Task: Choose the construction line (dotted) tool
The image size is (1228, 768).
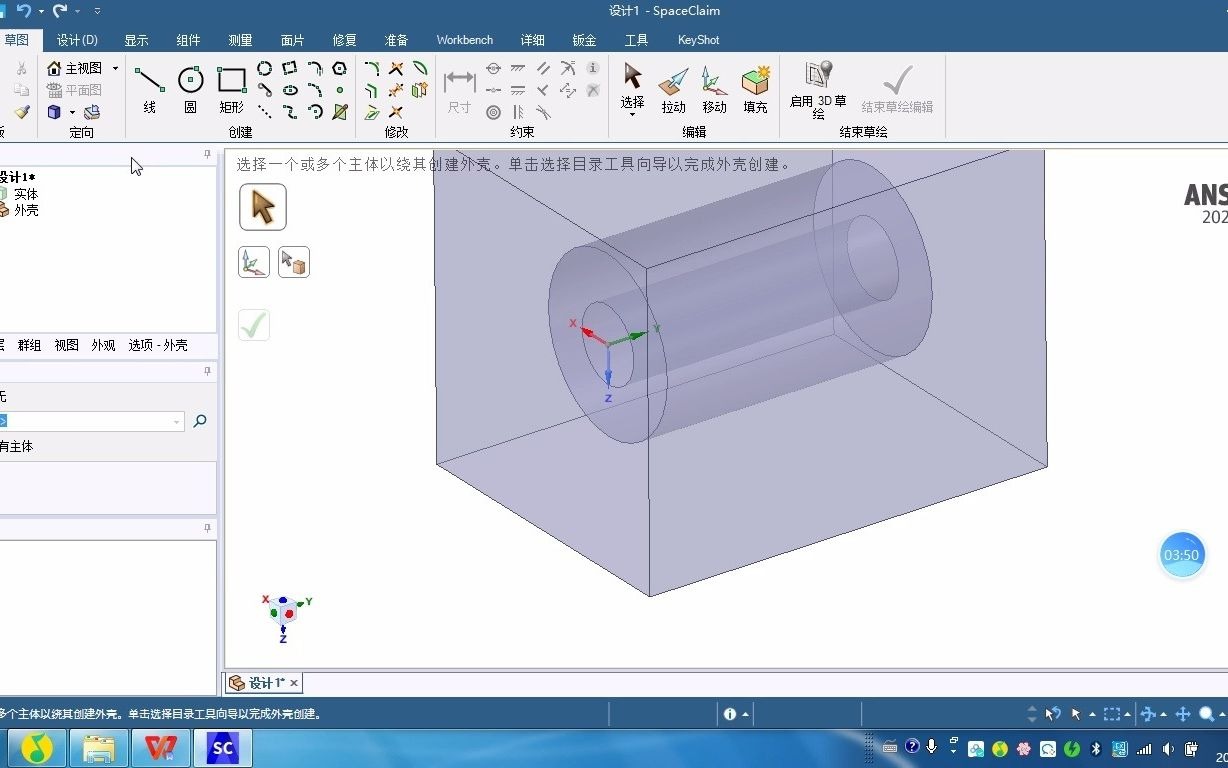Action: (x=264, y=112)
